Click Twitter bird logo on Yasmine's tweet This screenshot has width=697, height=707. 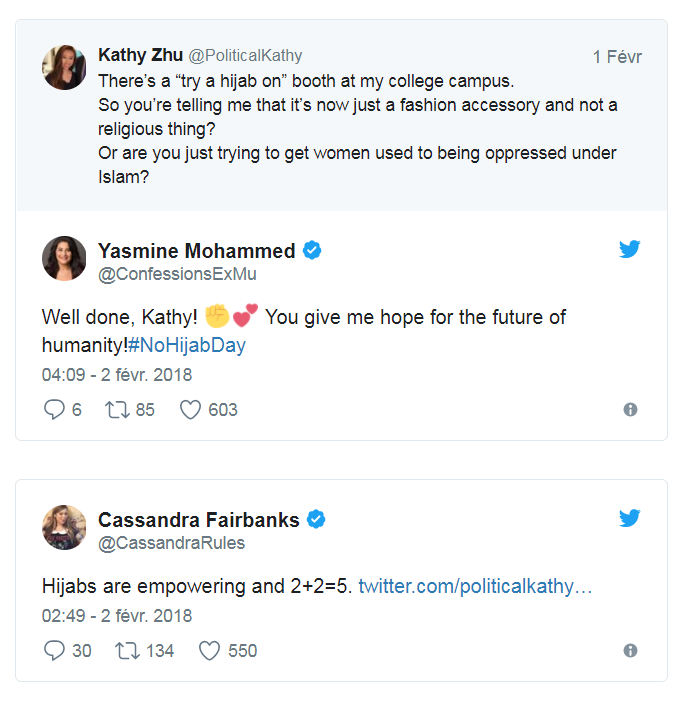click(x=629, y=249)
